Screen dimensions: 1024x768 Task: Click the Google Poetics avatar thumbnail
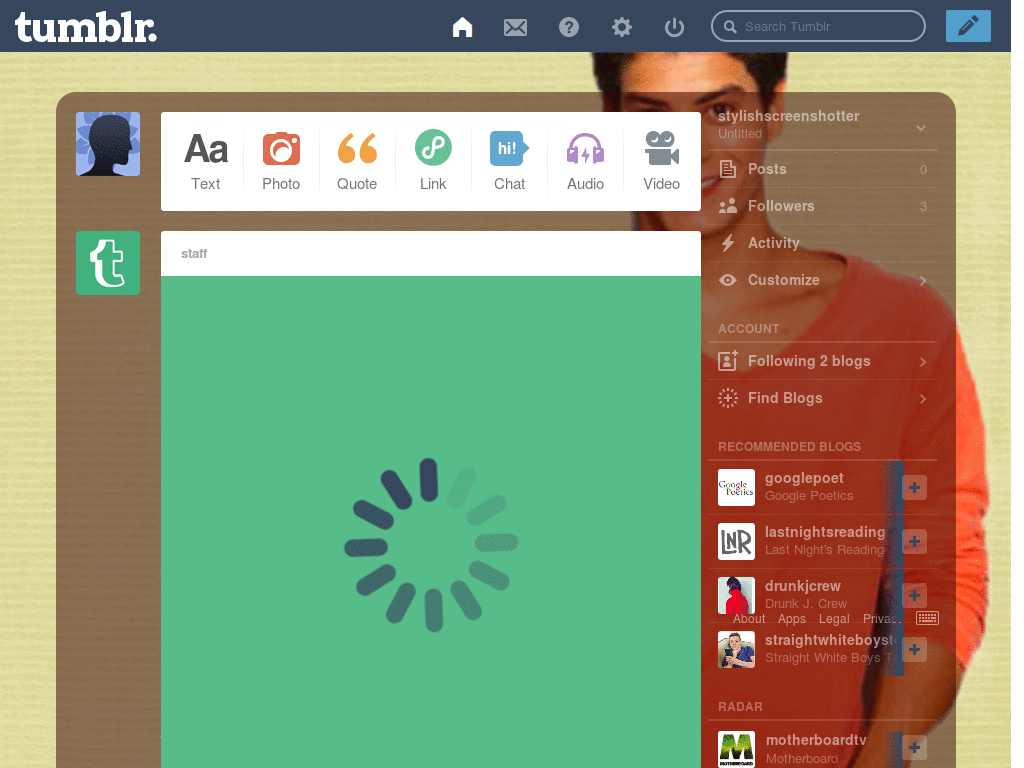(736, 487)
